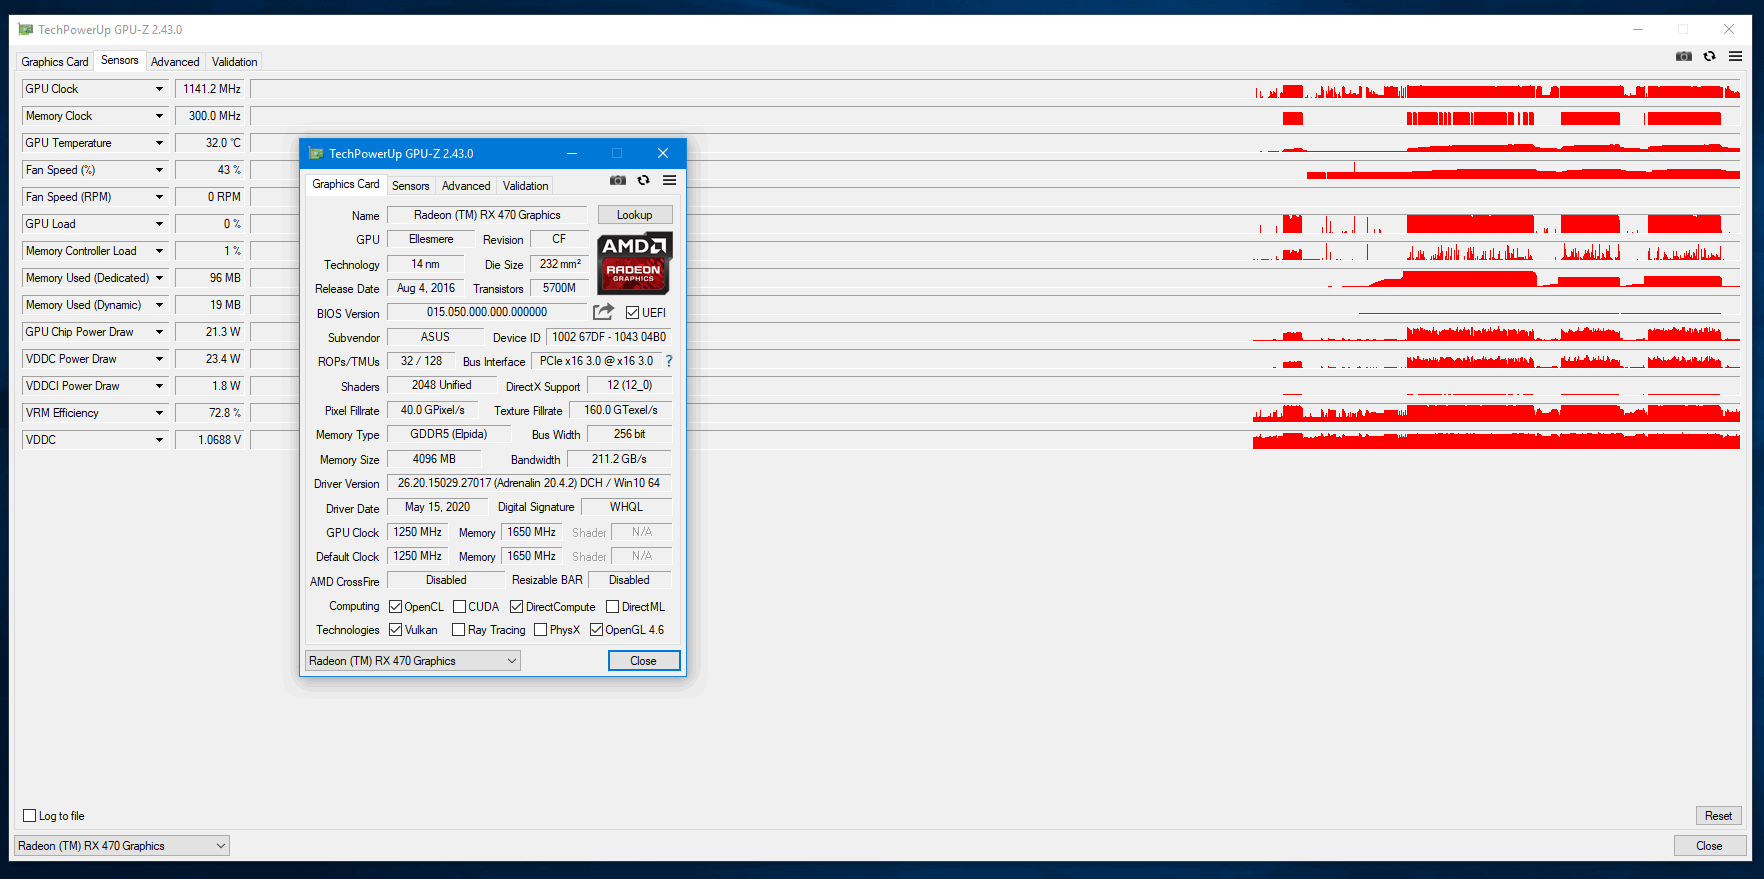This screenshot has height=879, width=1764.
Task: Select Graphics Card tab in front window
Action: (x=345, y=184)
